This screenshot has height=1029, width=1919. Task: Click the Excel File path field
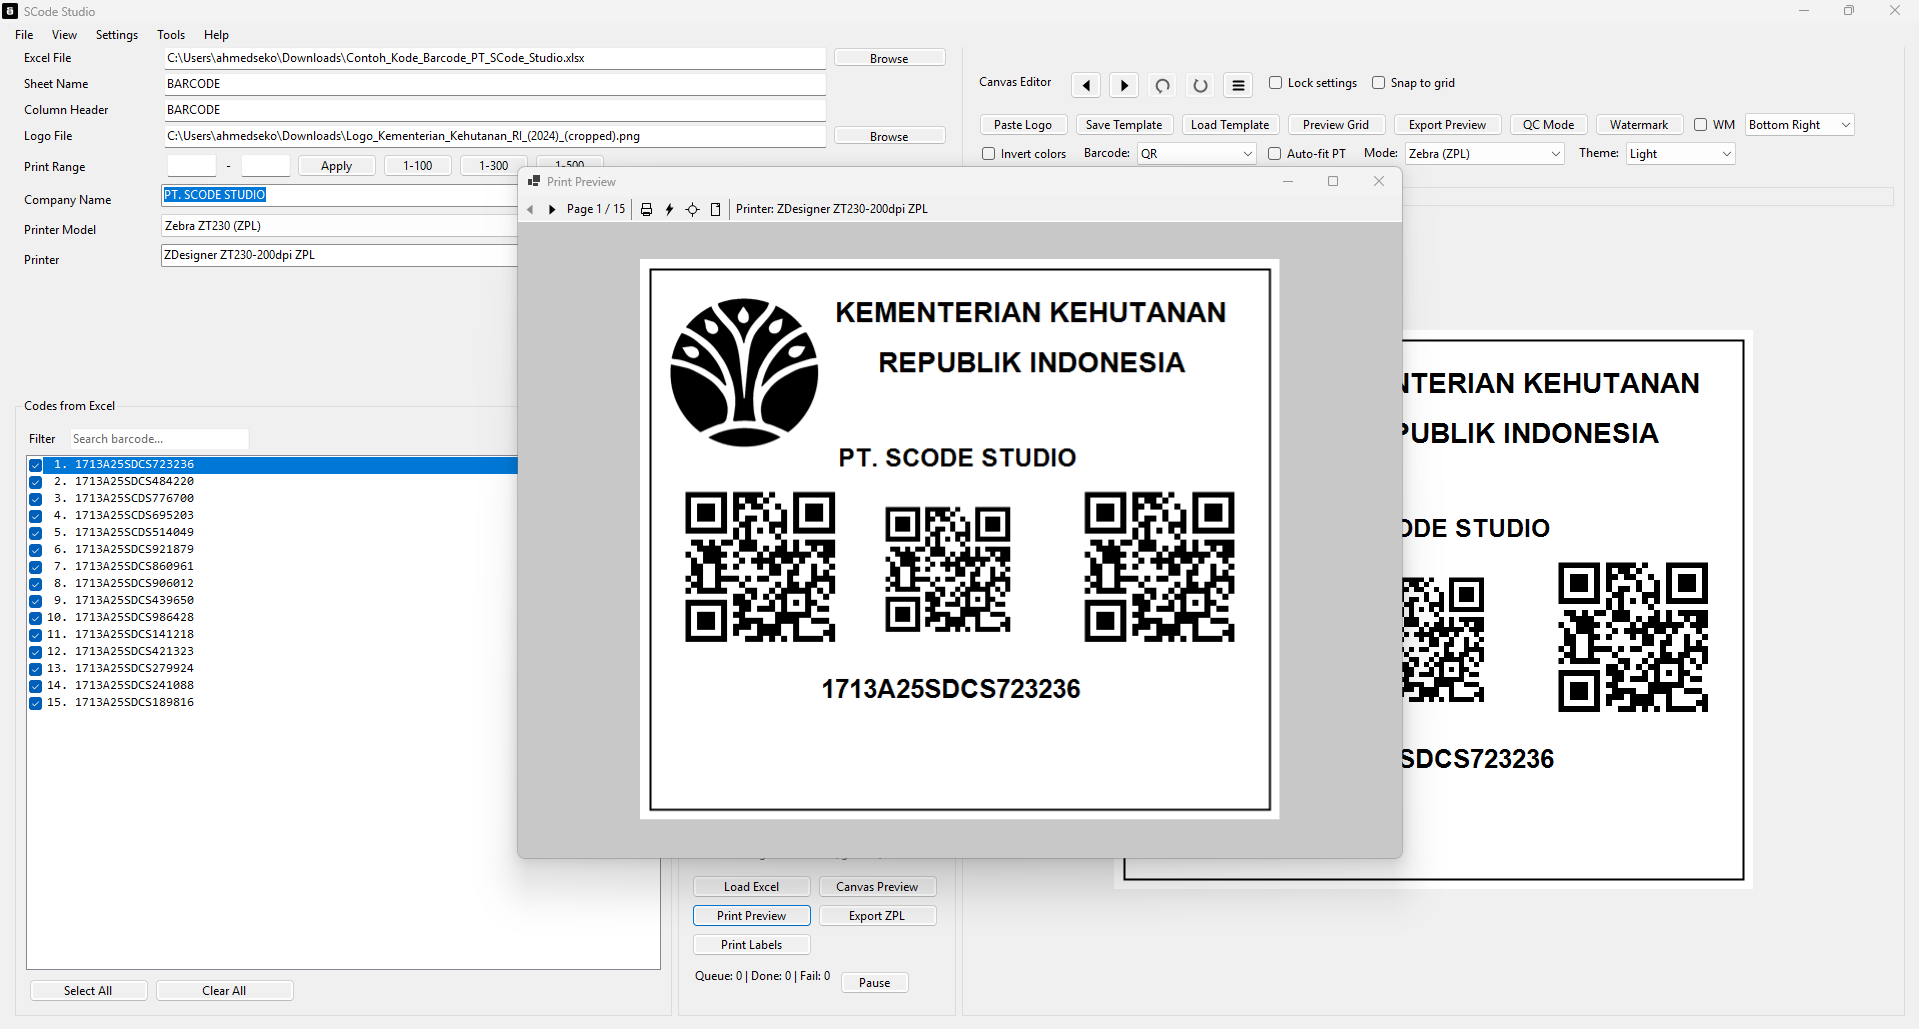coord(495,58)
